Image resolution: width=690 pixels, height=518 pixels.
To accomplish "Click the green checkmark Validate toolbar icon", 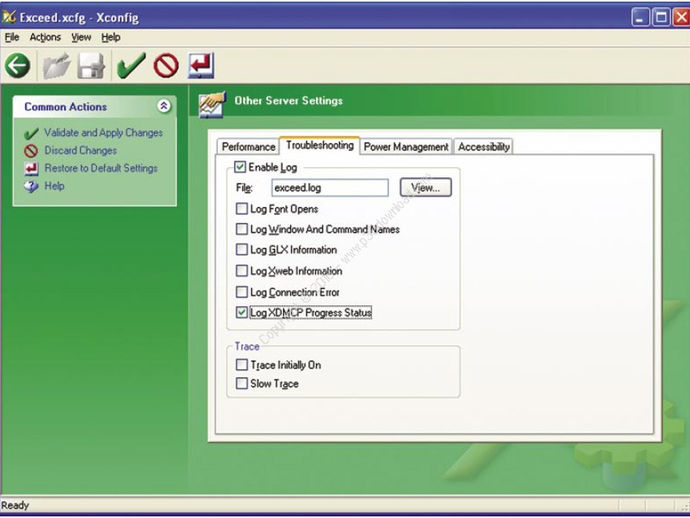I will click(x=131, y=66).
